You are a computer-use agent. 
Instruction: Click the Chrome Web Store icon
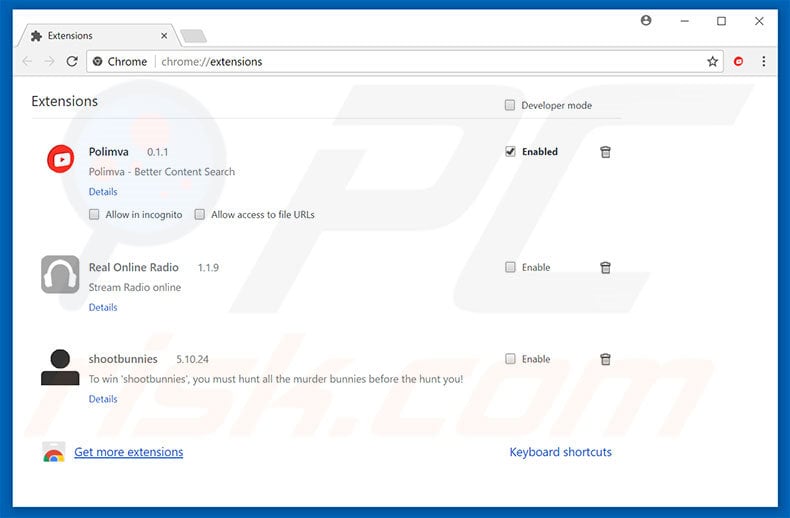click(x=53, y=452)
